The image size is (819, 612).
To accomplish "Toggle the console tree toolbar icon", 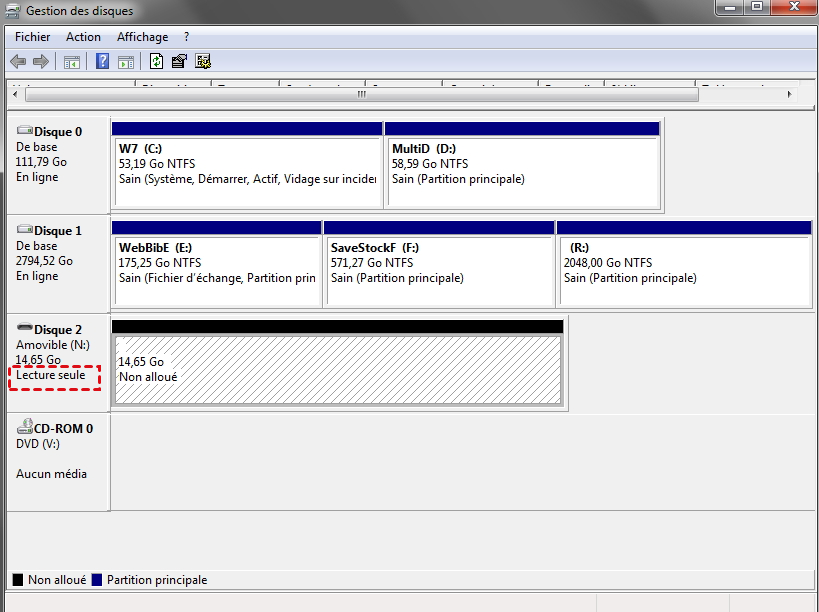I will pos(72,62).
